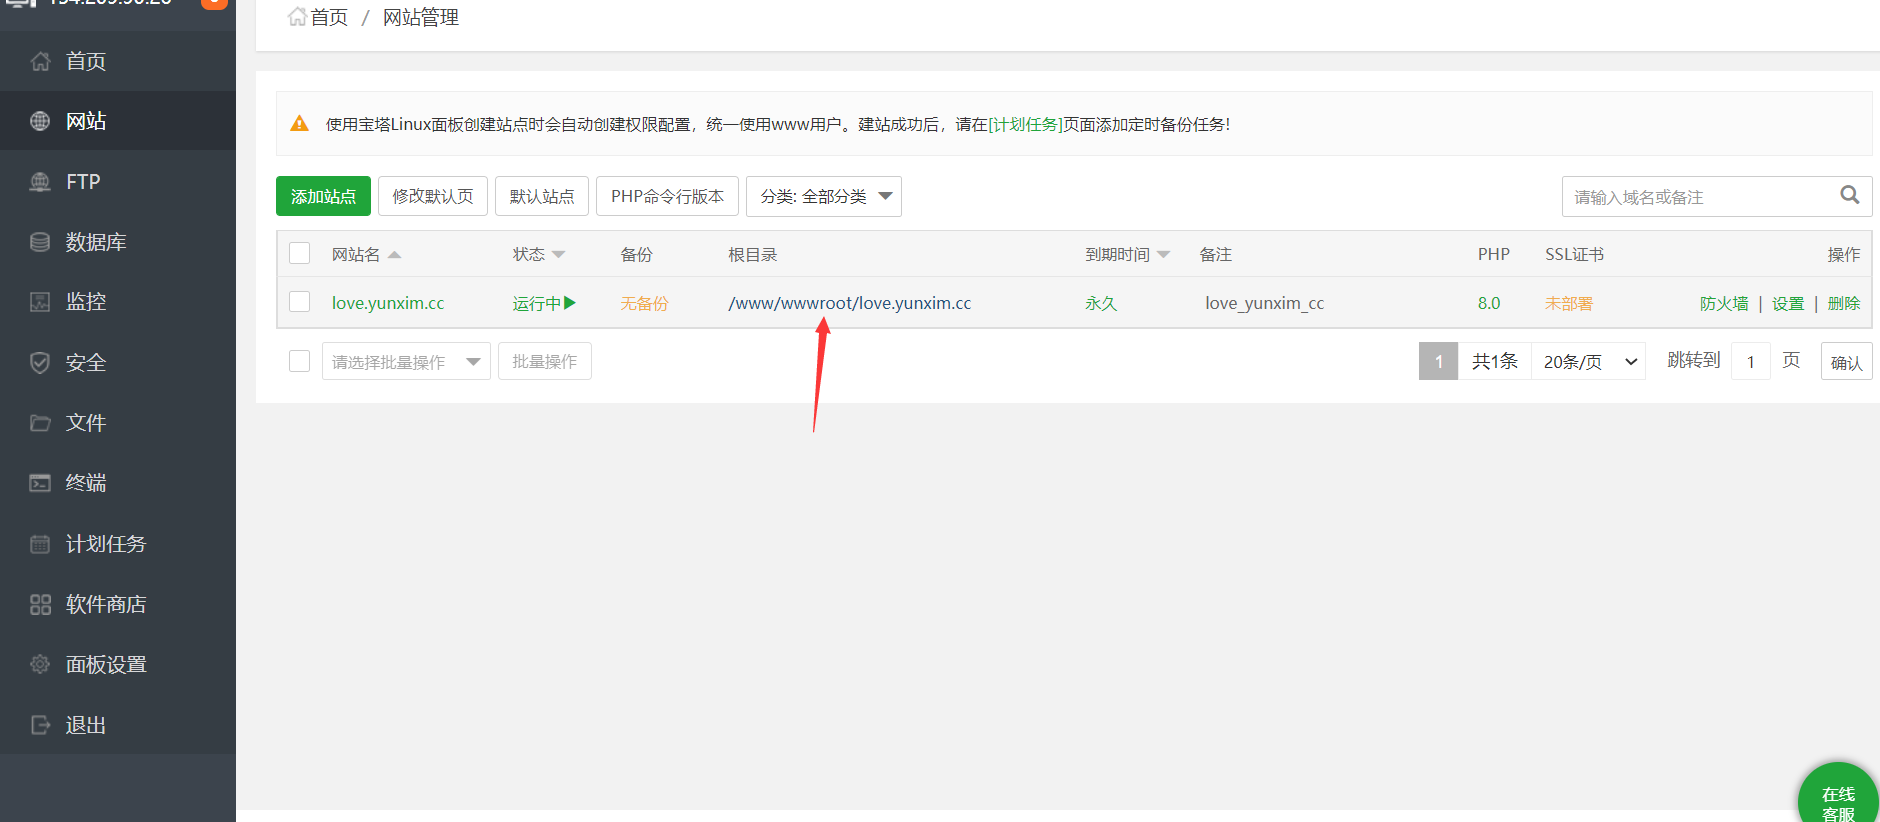Check the love.yunxim.cc row checkbox

(299, 302)
